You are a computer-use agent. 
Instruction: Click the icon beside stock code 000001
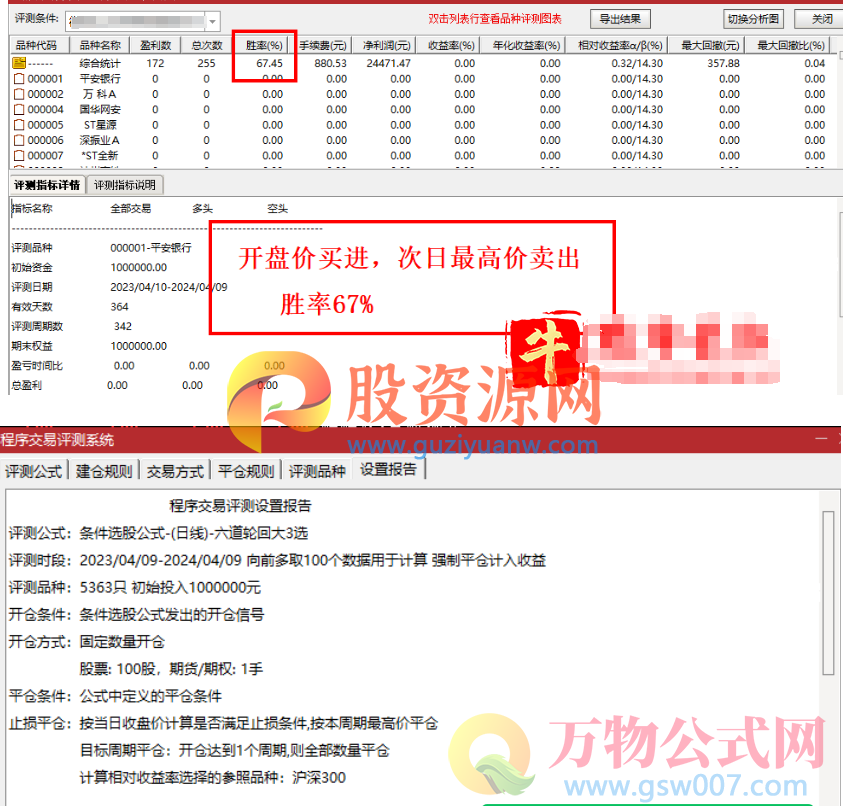[x=19, y=79]
